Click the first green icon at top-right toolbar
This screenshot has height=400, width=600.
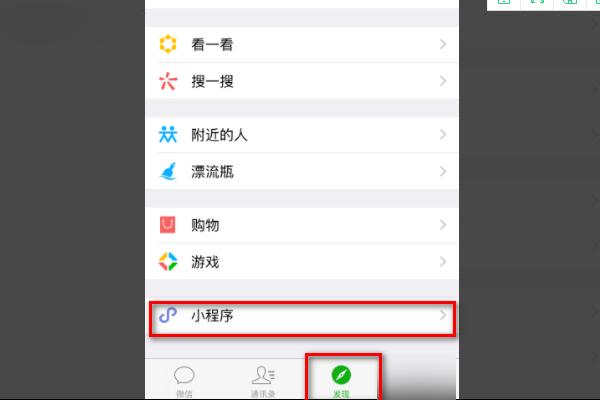click(504, 2)
